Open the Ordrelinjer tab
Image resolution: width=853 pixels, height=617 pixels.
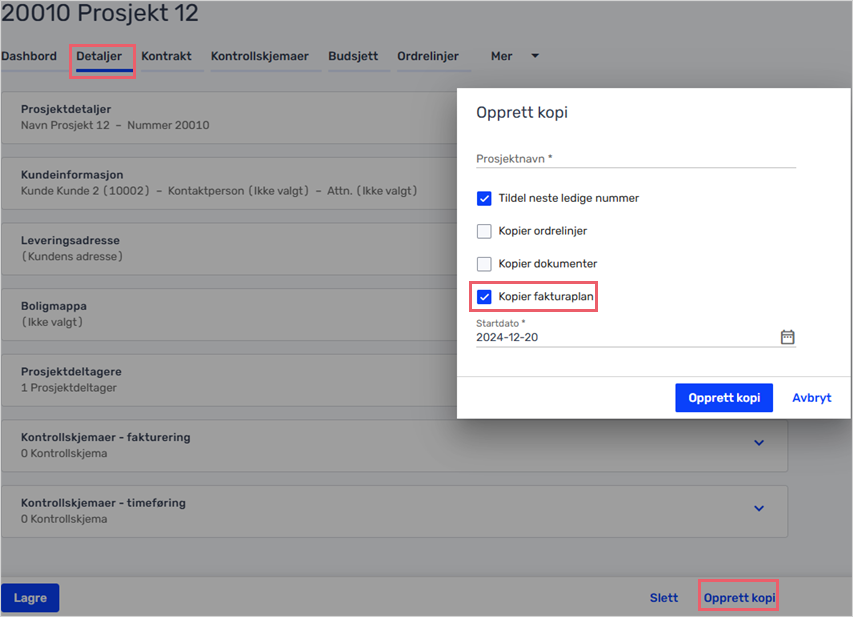tap(428, 56)
